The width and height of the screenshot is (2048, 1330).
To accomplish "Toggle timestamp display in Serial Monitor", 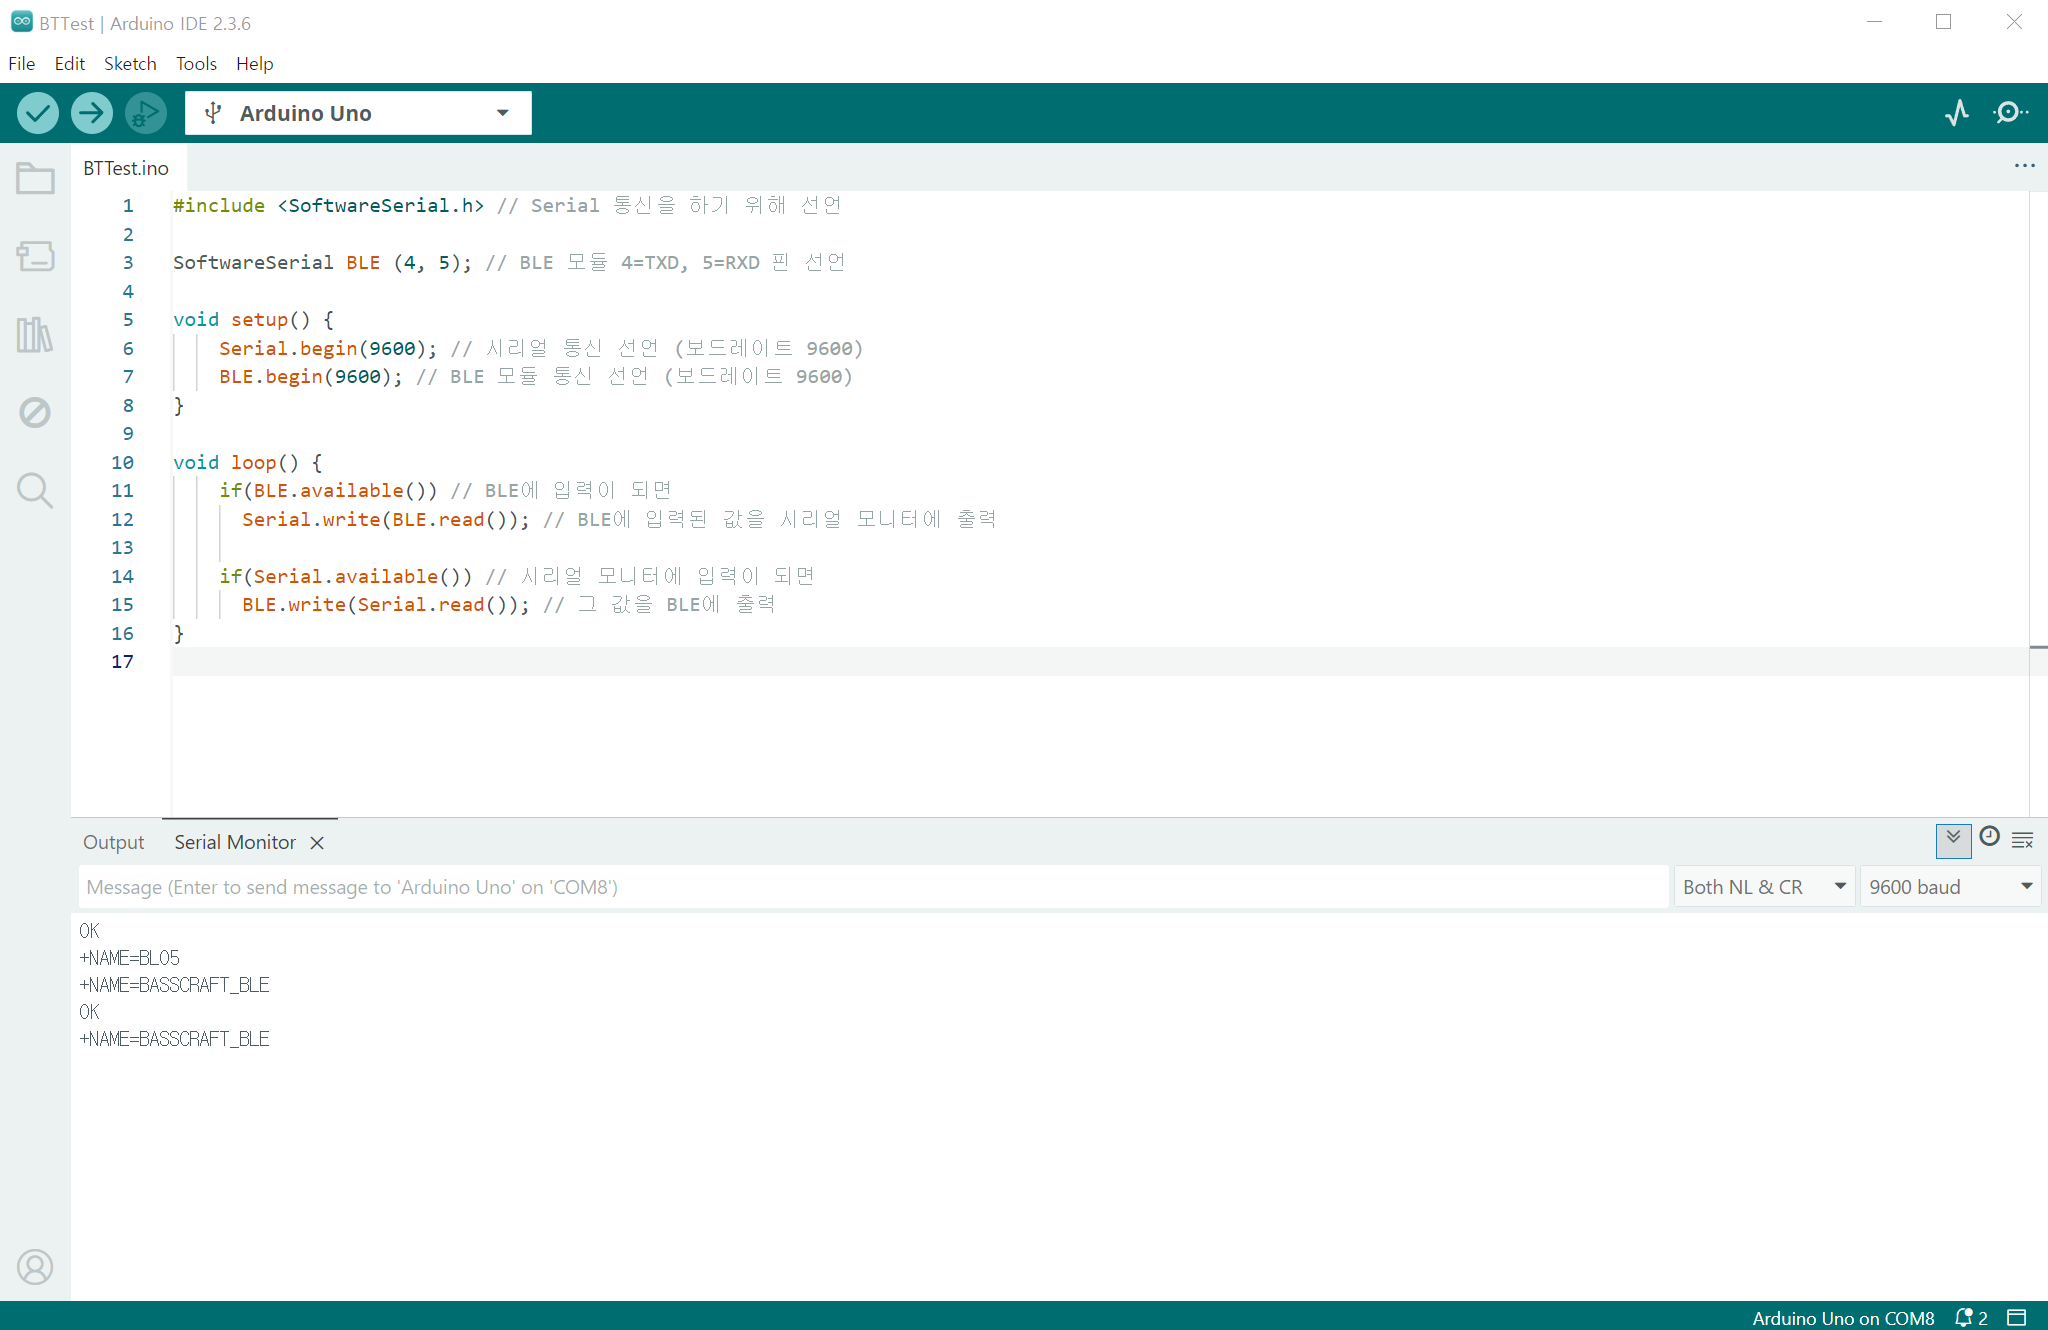I will (1989, 837).
